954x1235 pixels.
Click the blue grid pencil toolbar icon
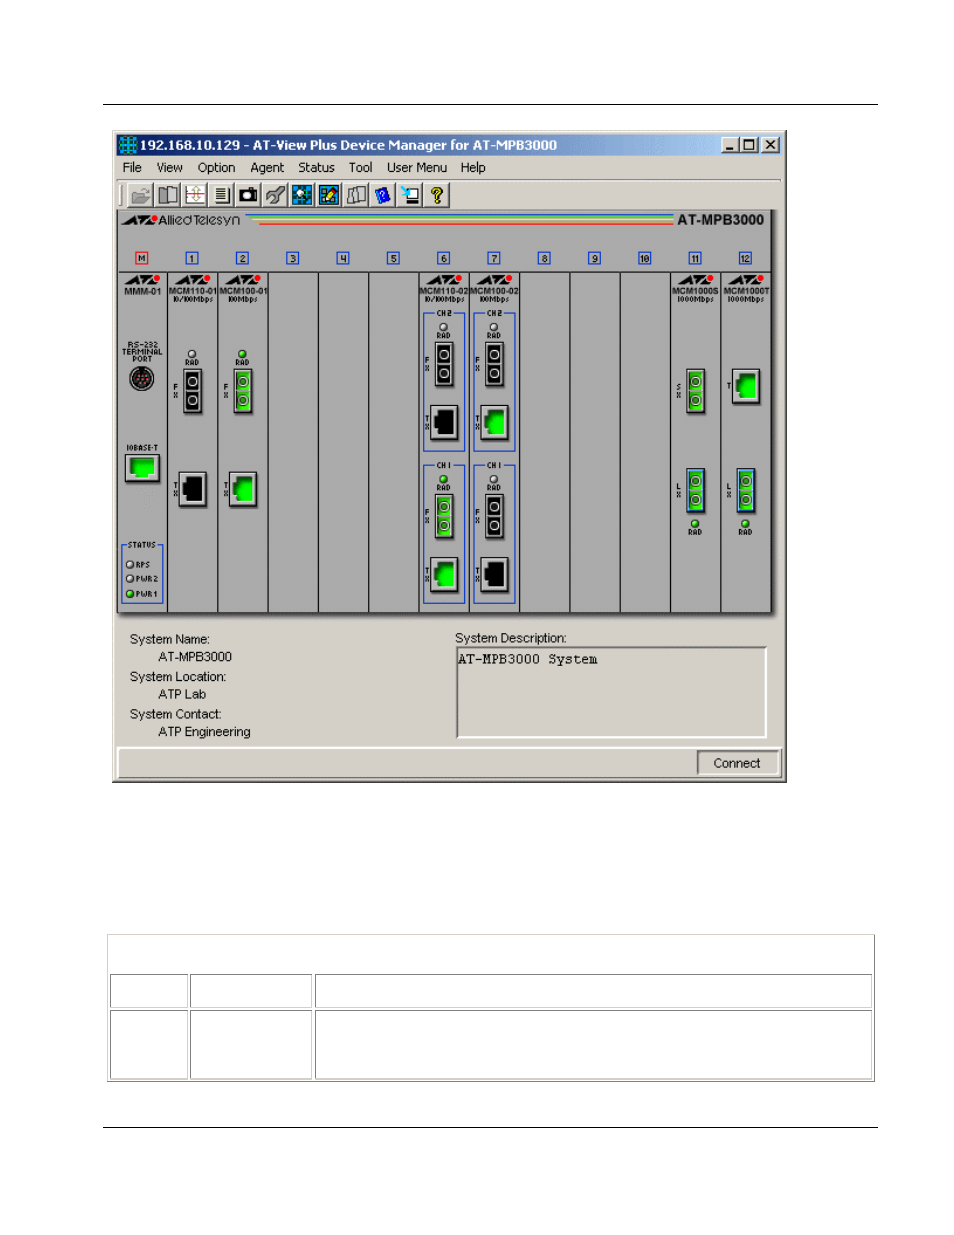click(x=329, y=195)
